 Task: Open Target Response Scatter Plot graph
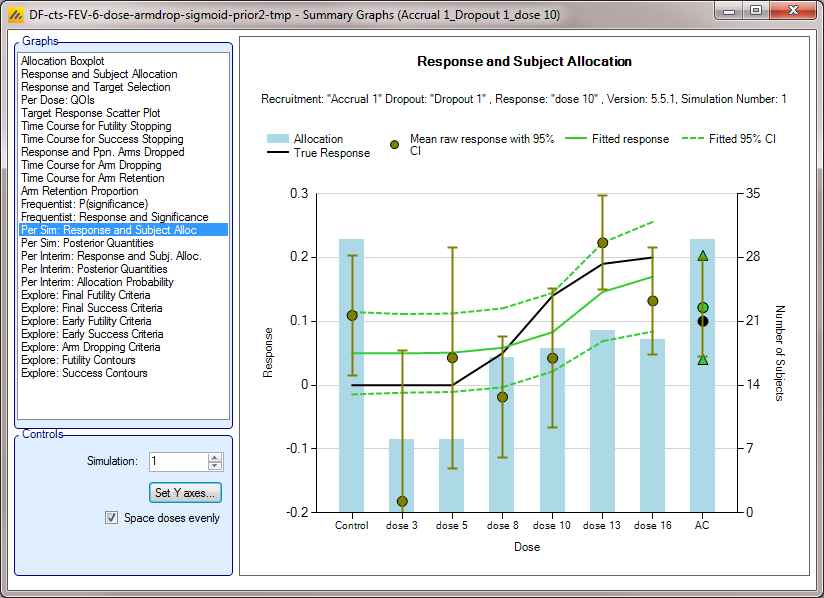[x=91, y=113]
